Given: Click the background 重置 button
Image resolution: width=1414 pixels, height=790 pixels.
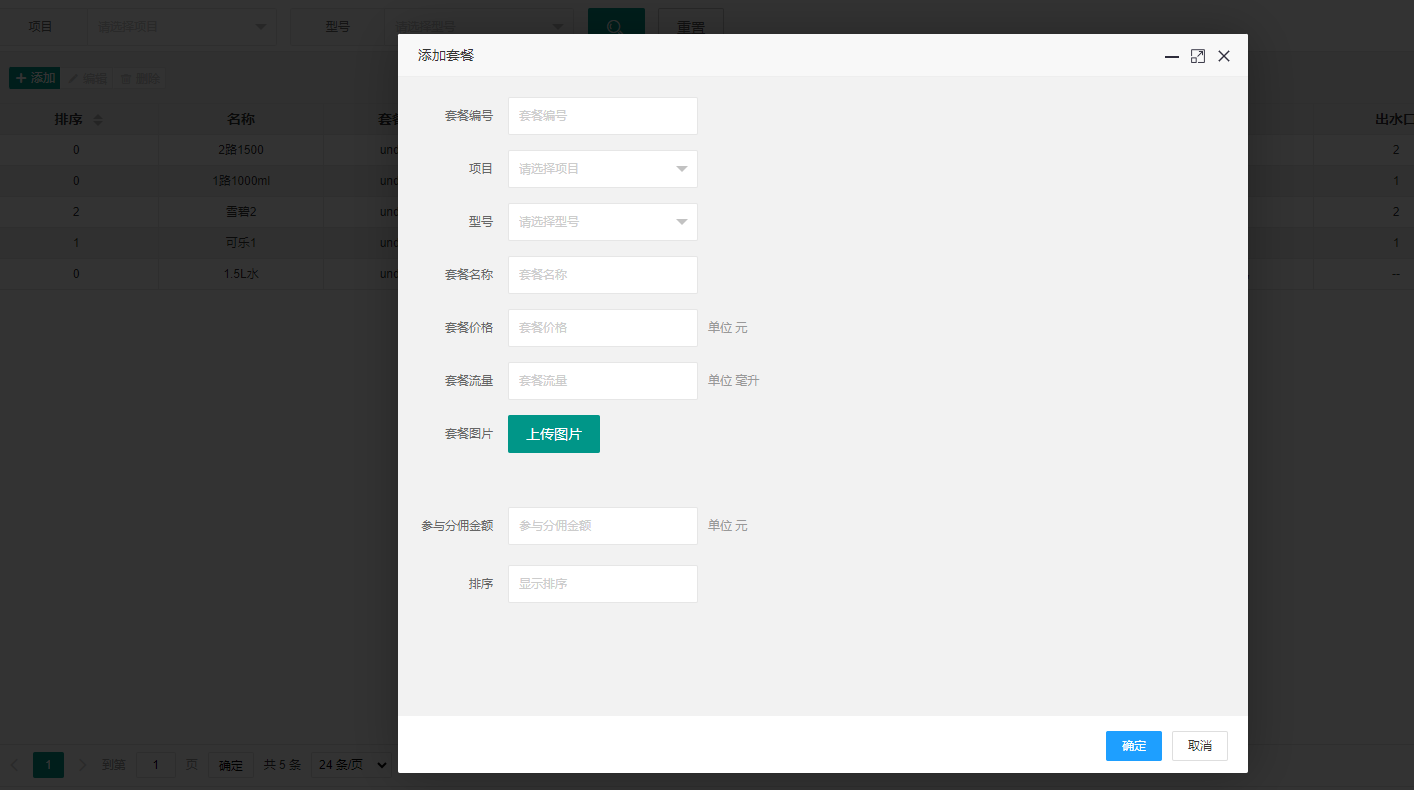Looking at the screenshot, I should pos(691,27).
